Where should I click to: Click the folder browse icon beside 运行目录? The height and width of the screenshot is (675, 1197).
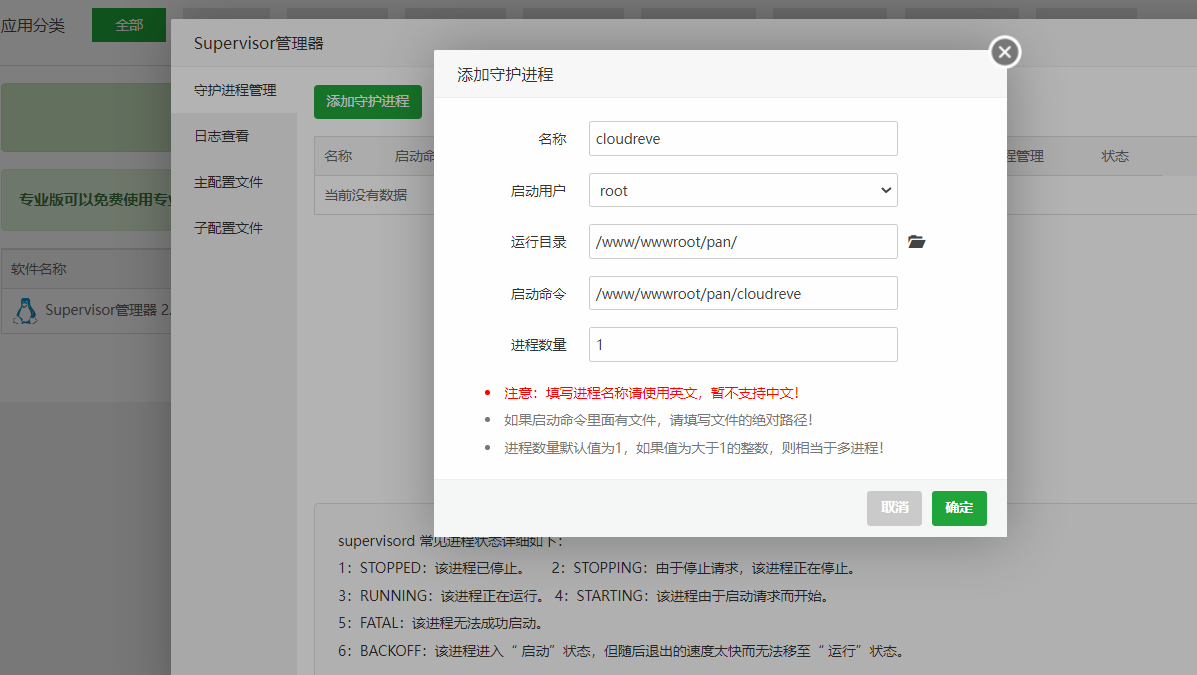coord(916,242)
